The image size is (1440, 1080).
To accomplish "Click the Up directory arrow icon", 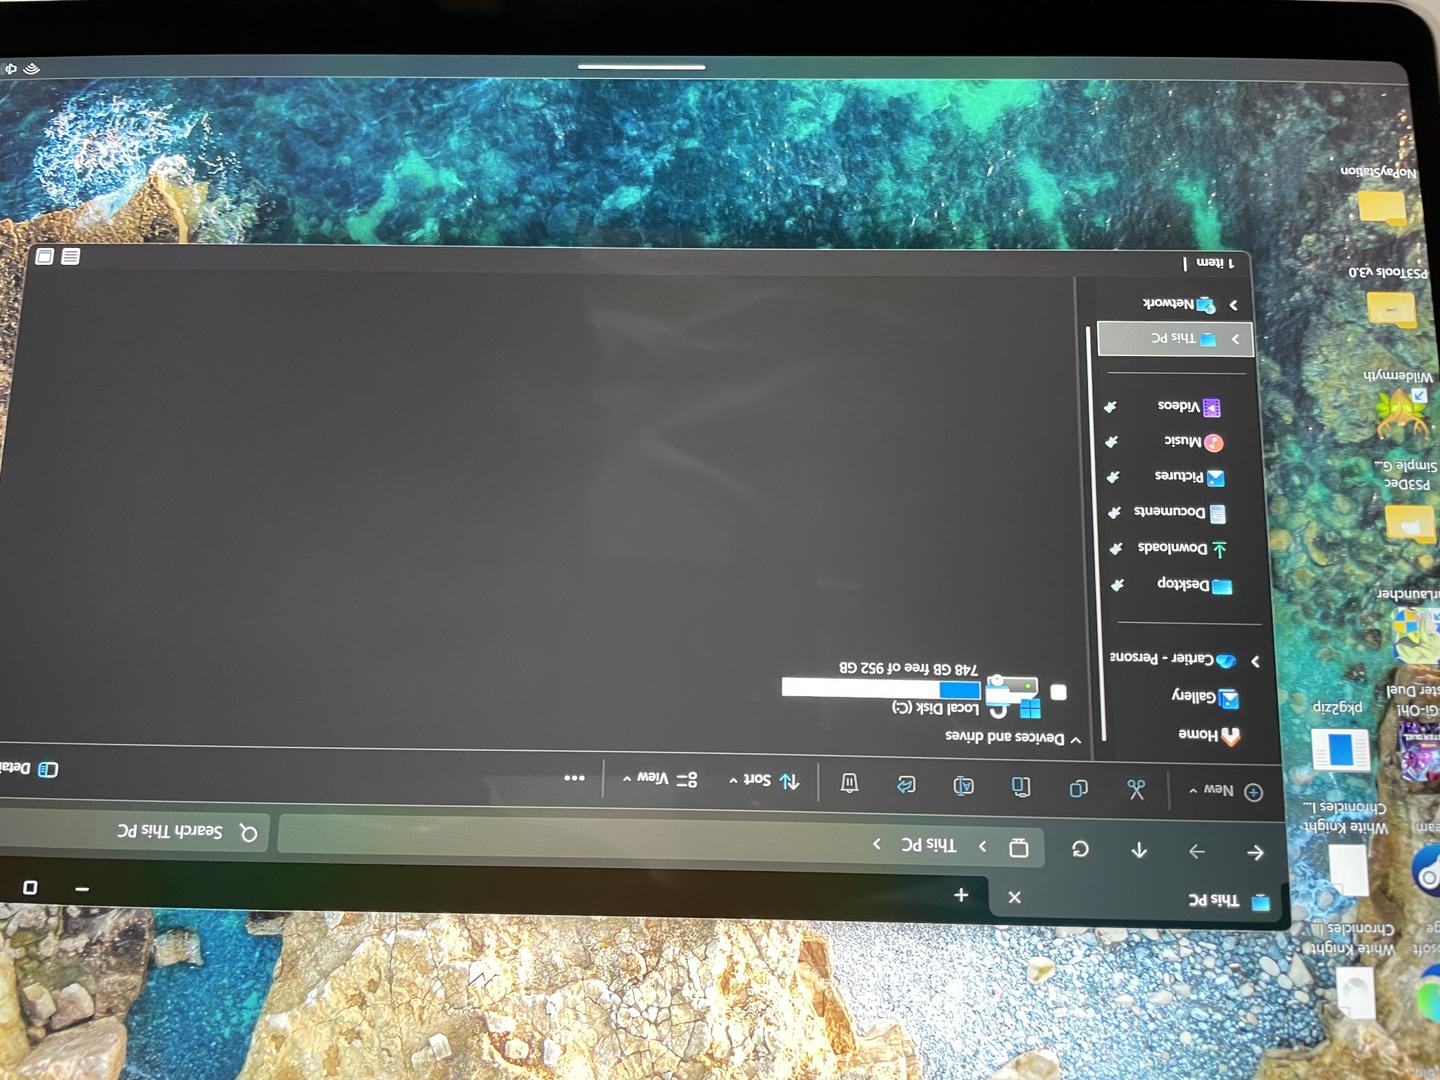I will [x=1139, y=850].
